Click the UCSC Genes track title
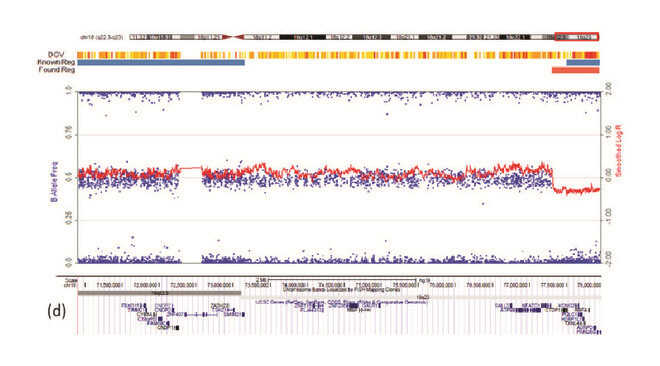 click(x=341, y=302)
